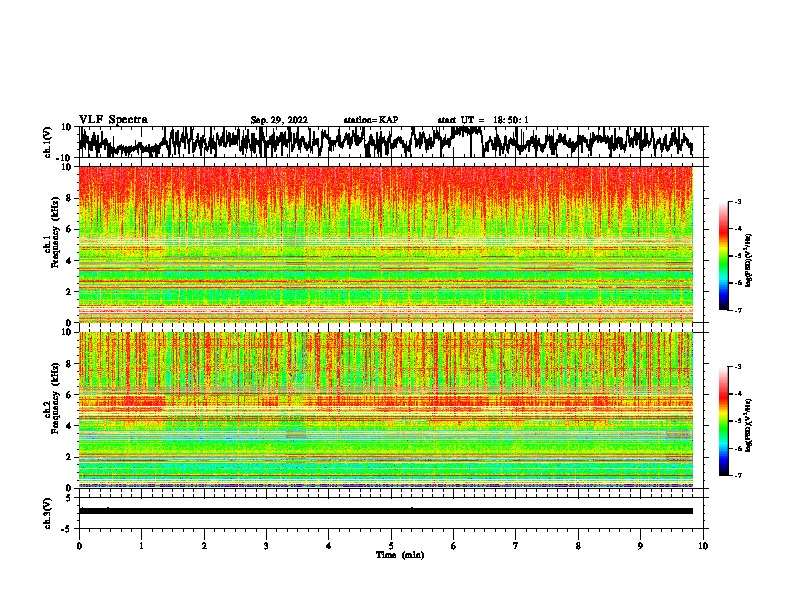This screenshot has height=612, width=792.
Task: Click inside the ch.1 frequency spectrogram
Action: tap(386, 244)
